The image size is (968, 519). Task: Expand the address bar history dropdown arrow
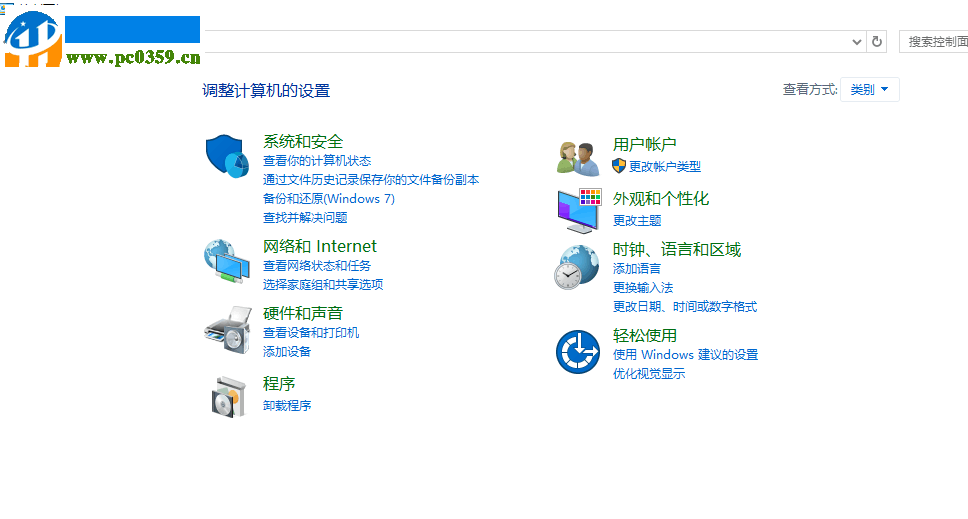click(x=856, y=42)
